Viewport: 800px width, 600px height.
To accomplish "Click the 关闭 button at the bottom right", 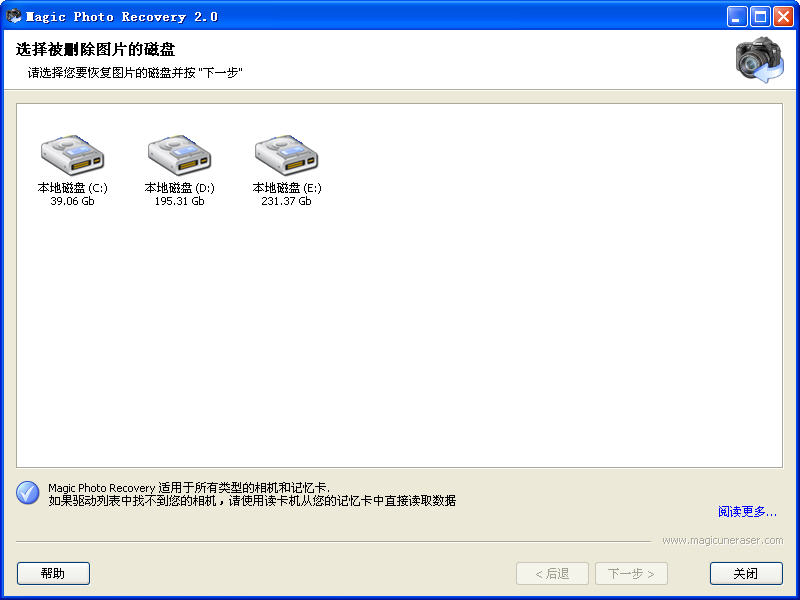I will [x=746, y=573].
